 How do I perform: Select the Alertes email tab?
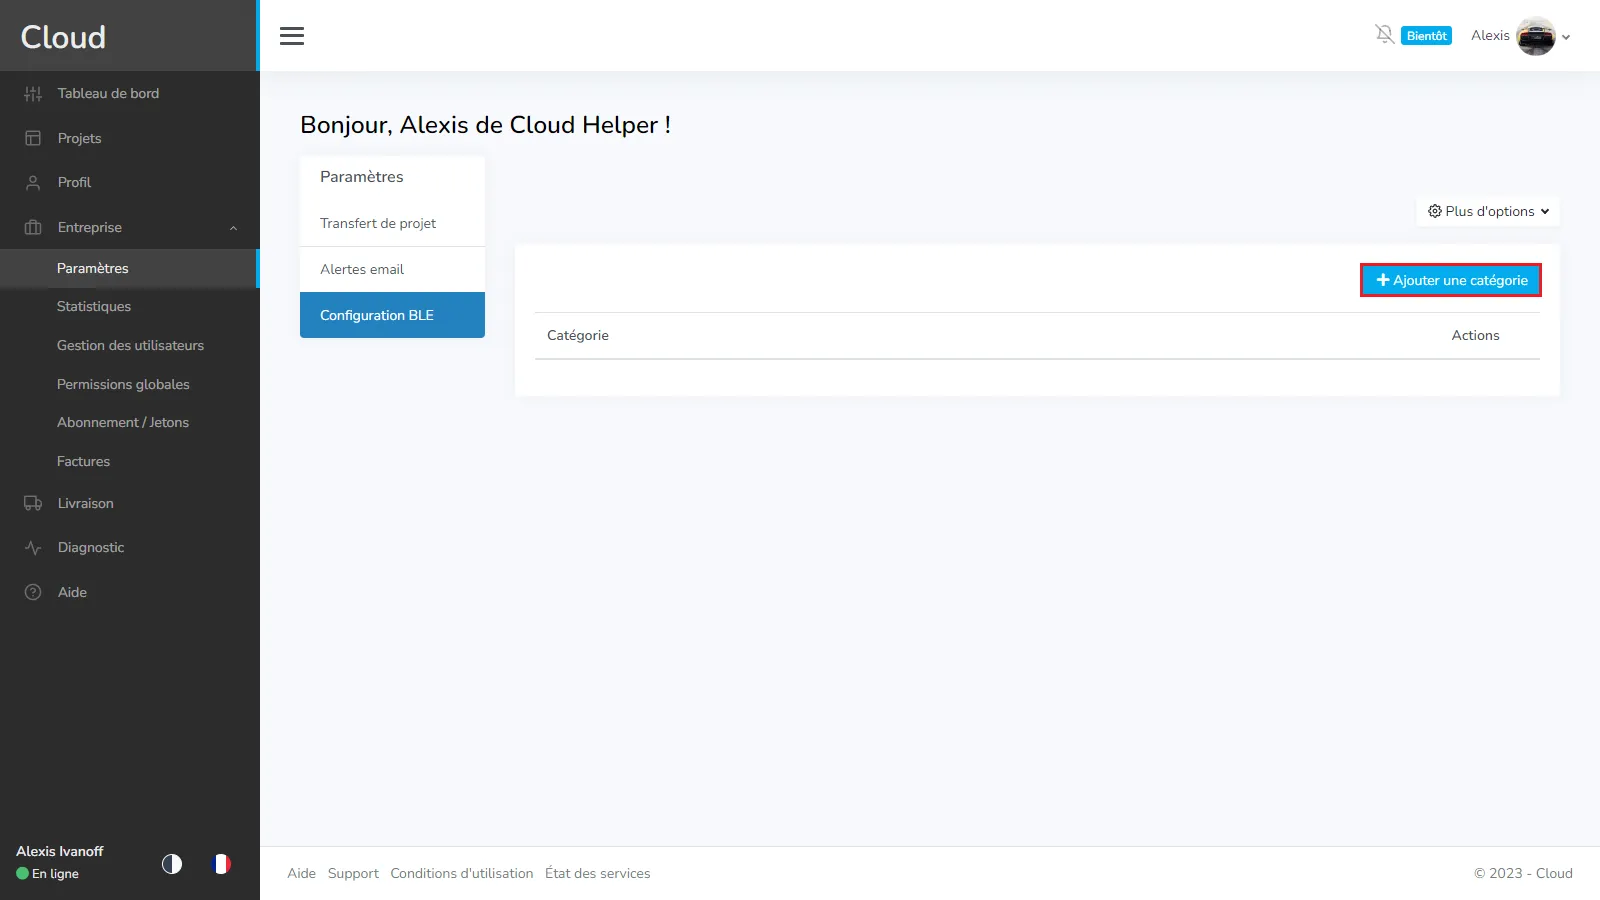click(x=362, y=269)
